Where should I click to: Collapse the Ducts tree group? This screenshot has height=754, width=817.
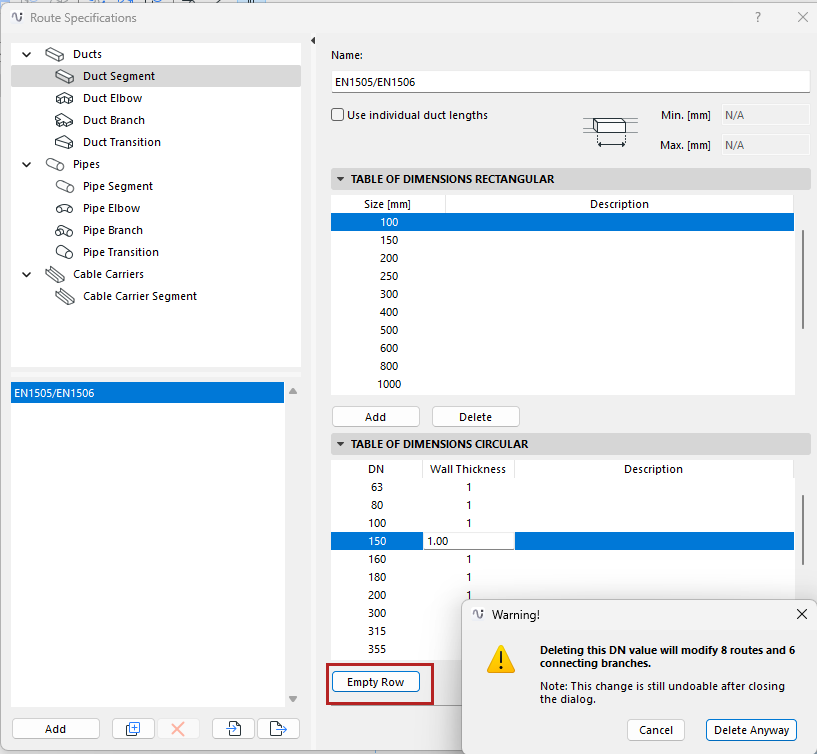pyautogui.click(x=27, y=54)
